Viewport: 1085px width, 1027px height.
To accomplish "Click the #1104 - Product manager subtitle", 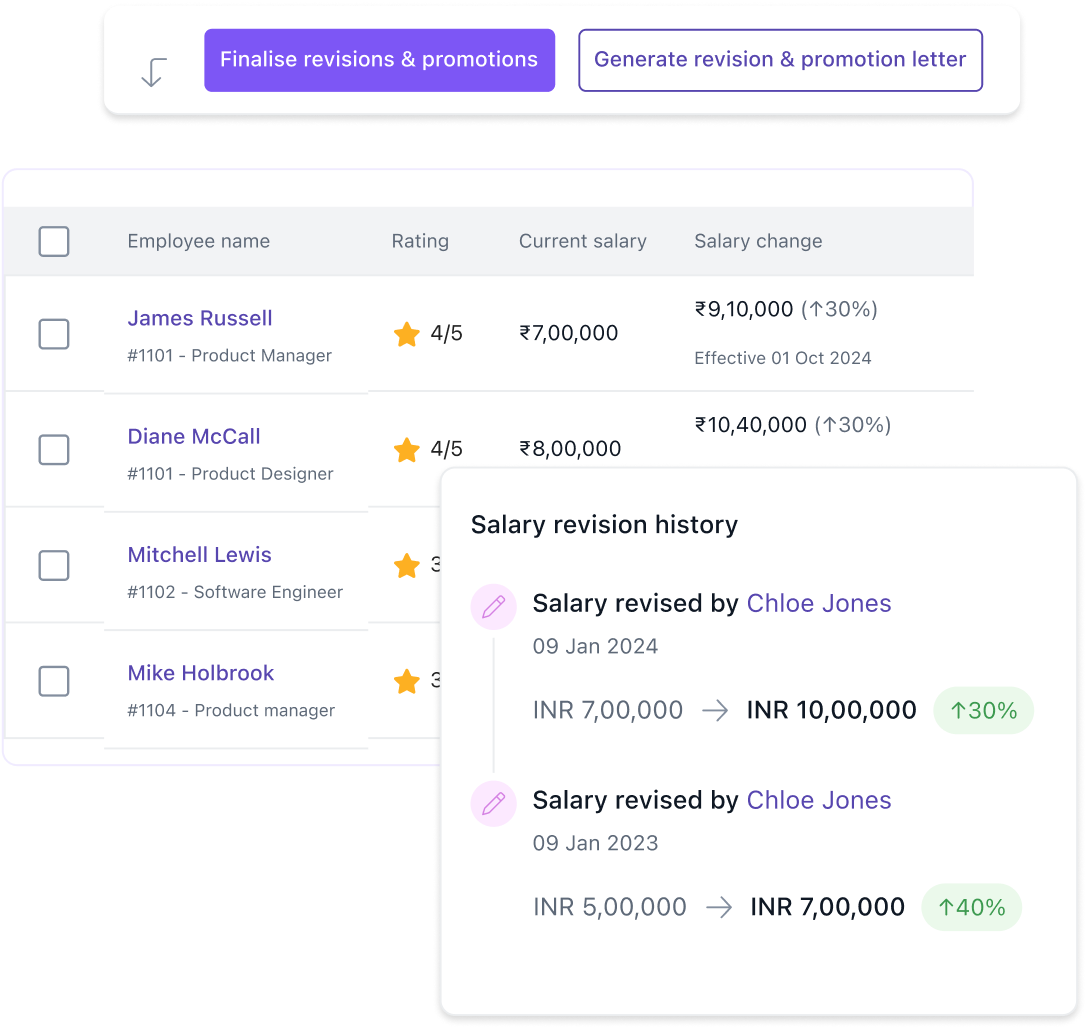I will 231,710.
